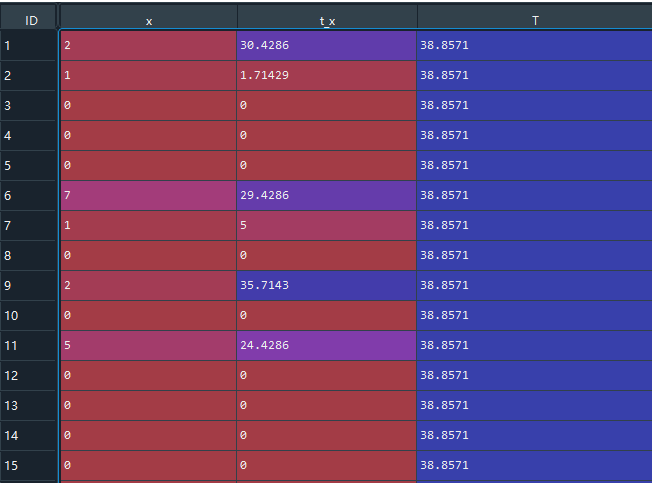This screenshot has width=652, height=483.
Task: Select row header 6
Action: click(28, 195)
